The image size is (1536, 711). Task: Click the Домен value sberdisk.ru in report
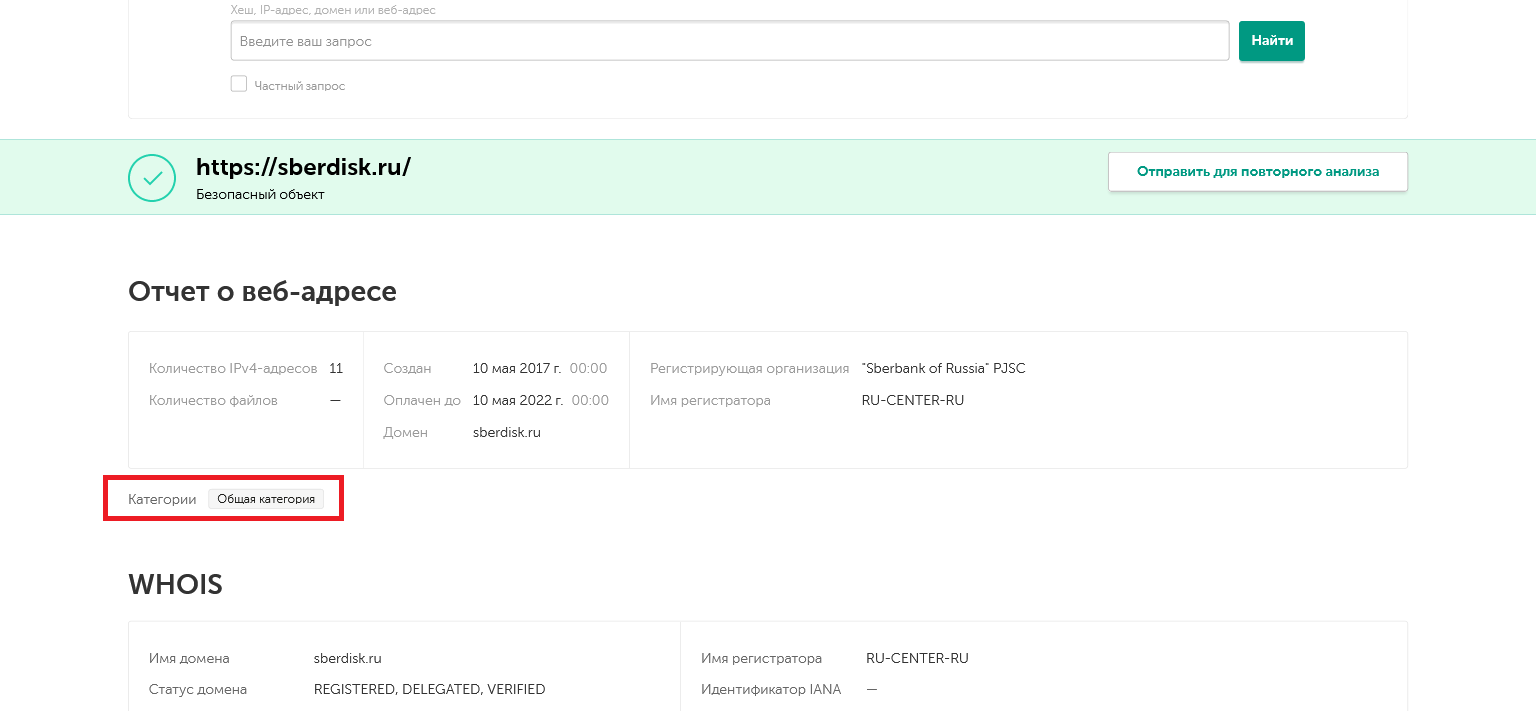pyautogui.click(x=507, y=433)
